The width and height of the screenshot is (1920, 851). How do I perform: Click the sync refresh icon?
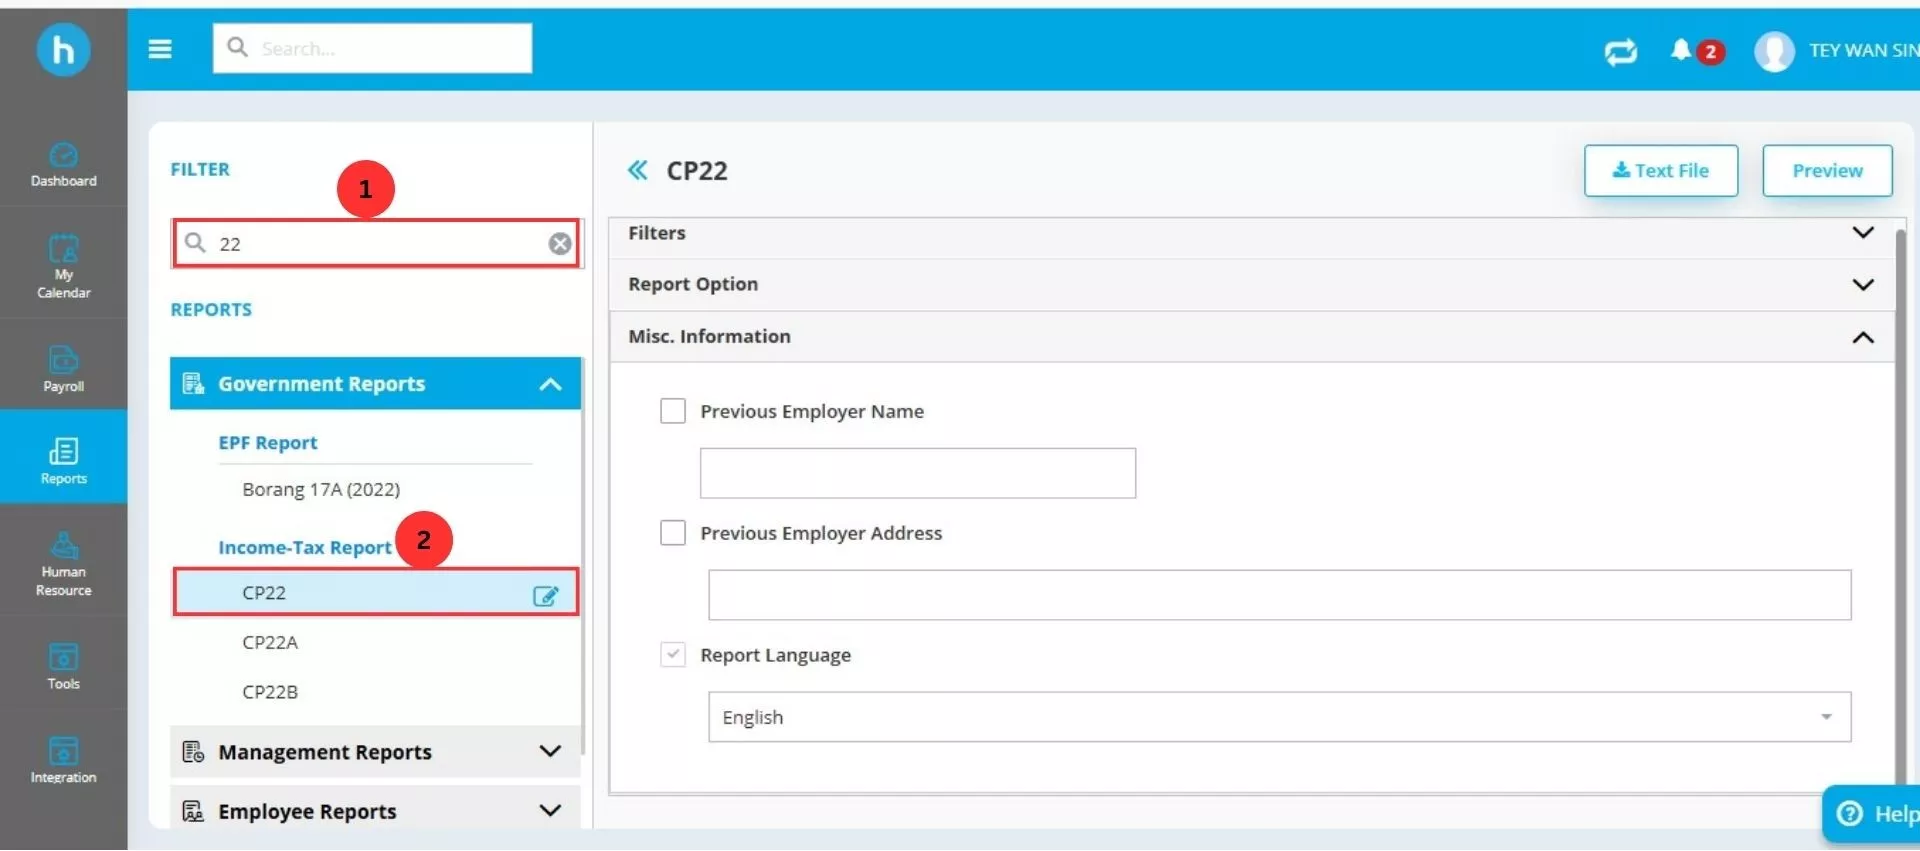(1620, 51)
